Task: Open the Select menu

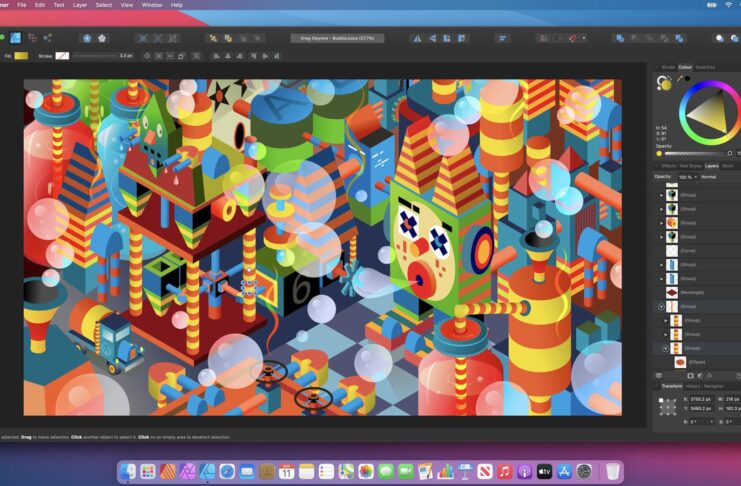Action: point(104,5)
